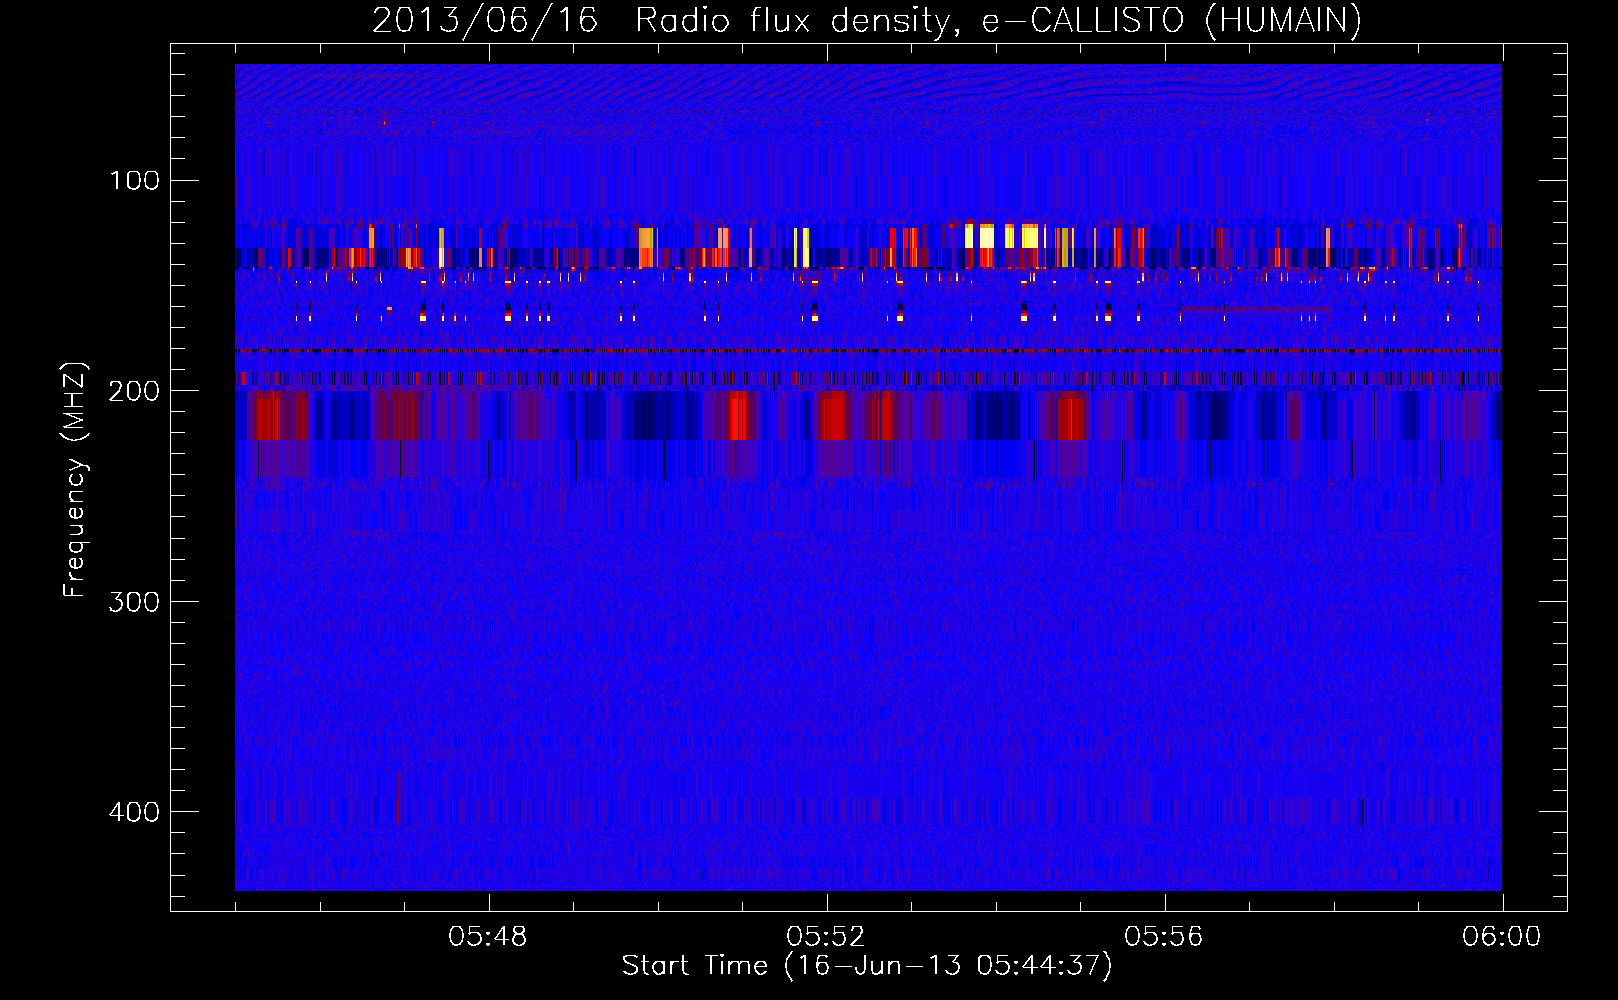
Task: Click the 05:48 time tick label
Action: tap(488, 937)
